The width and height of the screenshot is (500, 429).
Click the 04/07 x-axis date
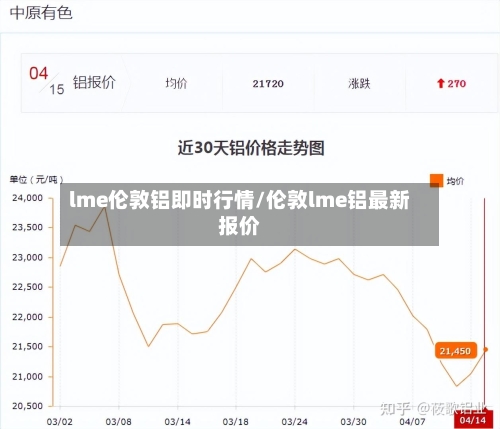[x=412, y=422]
